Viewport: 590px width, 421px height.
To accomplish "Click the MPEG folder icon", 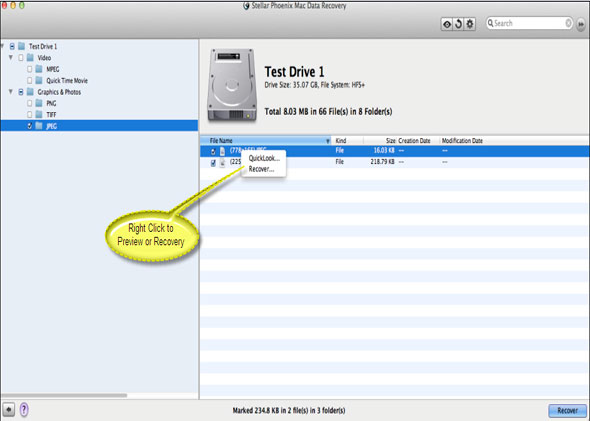I will click(39, 69).
